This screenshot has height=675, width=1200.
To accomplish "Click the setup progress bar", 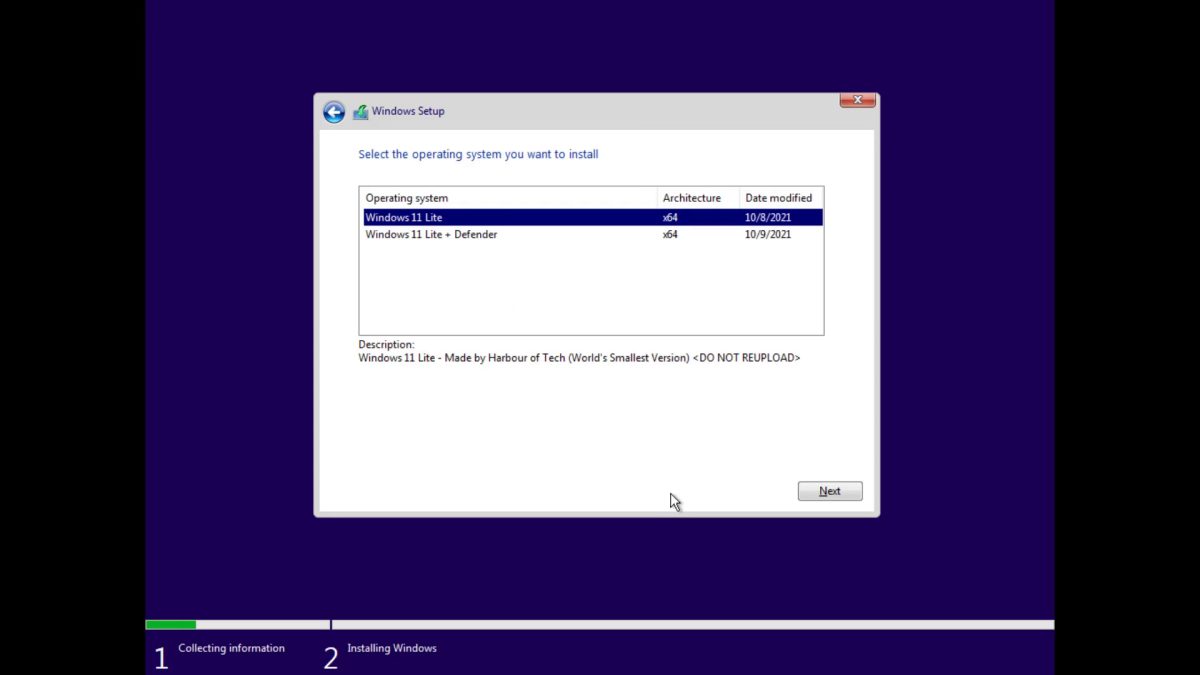I will 600,625.
